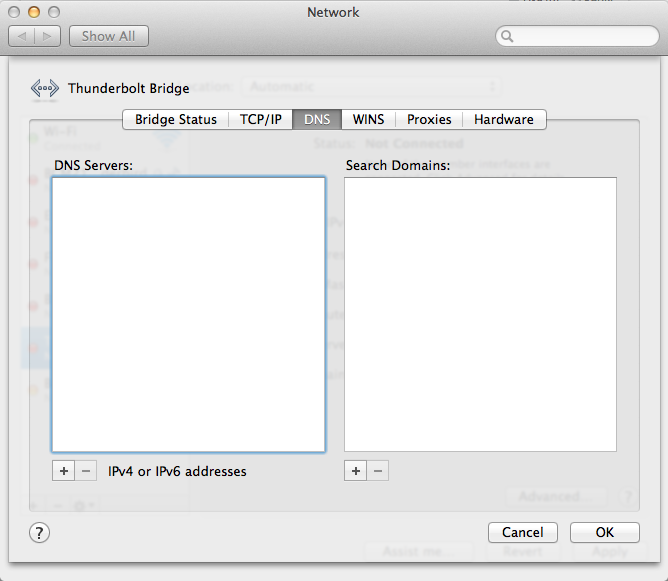Switch to the Hardware tab

pyautogui.click(x=504, y=119)
